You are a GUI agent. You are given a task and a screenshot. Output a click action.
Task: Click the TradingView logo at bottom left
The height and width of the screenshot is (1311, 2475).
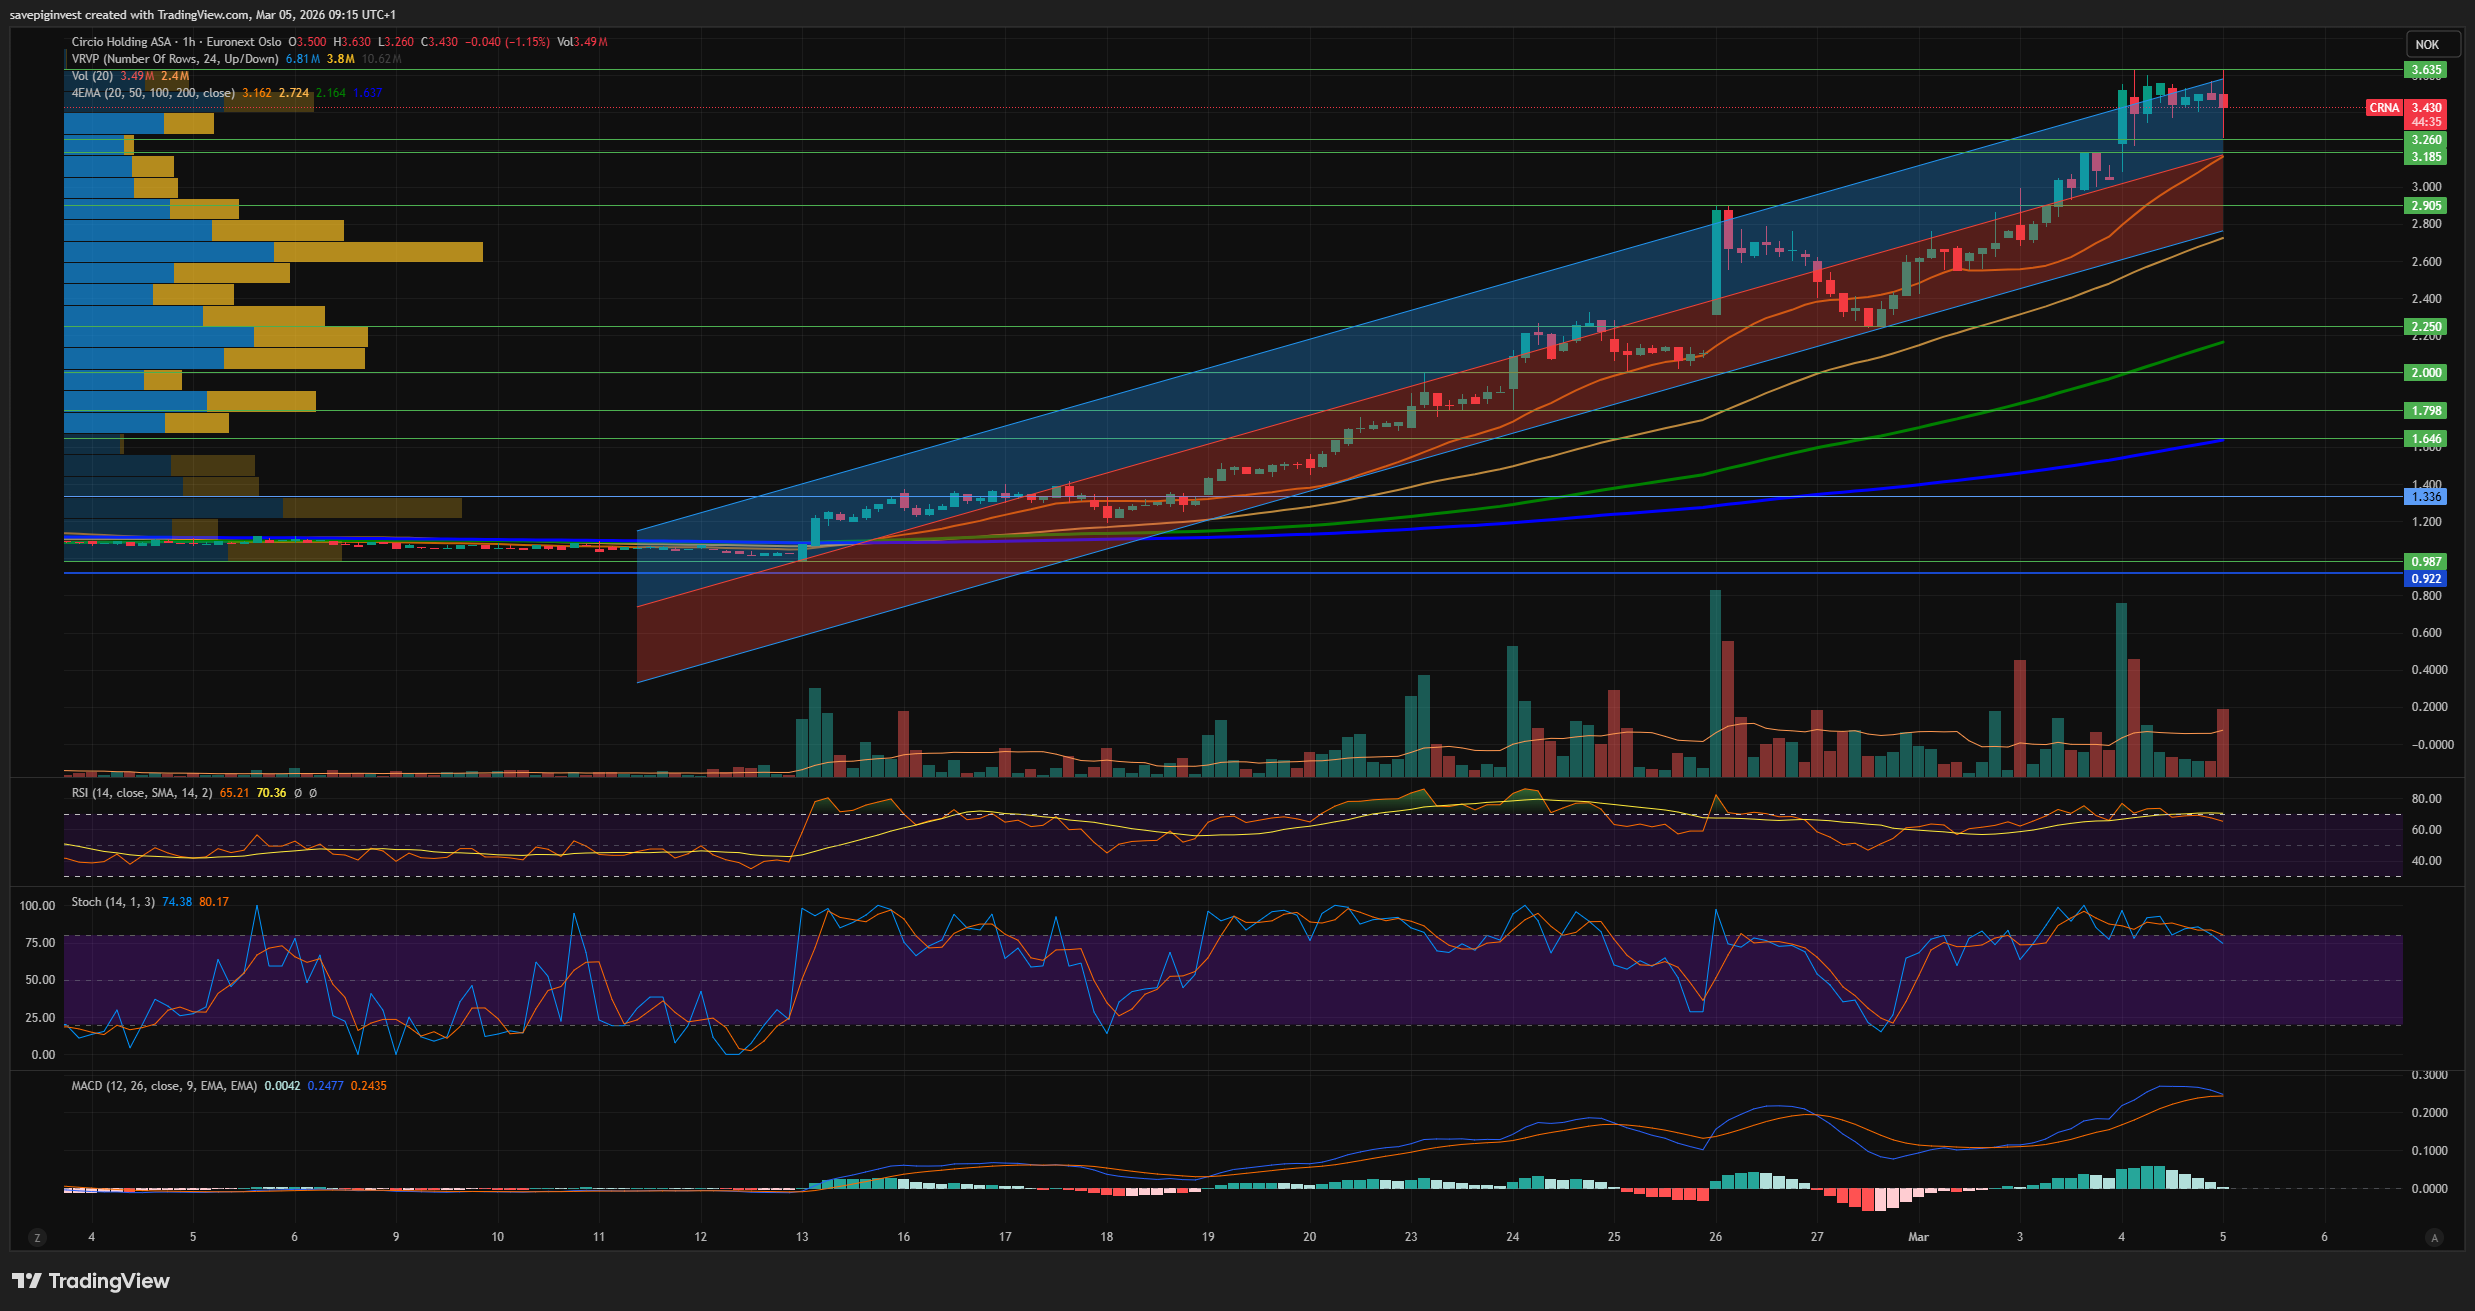(91, 1281)
